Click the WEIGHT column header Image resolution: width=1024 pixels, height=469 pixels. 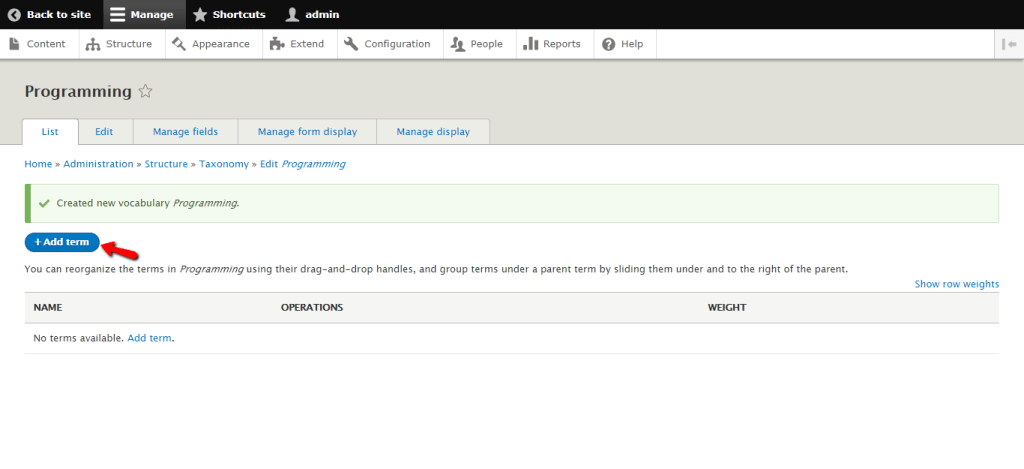tap(727, 307)
